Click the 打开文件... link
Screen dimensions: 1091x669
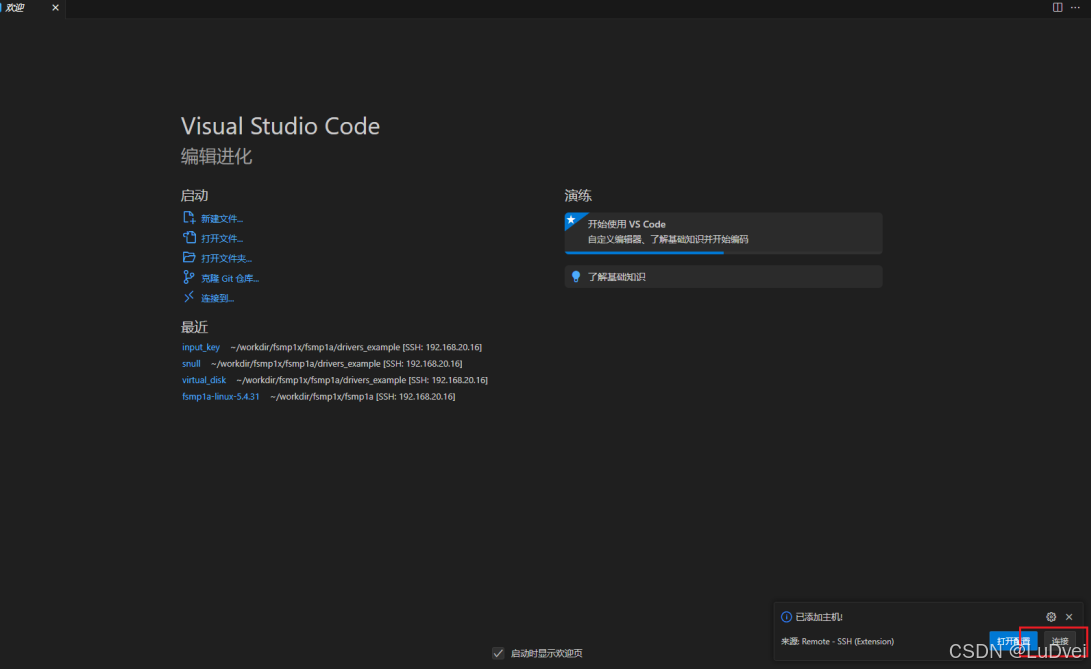[222, 238]
